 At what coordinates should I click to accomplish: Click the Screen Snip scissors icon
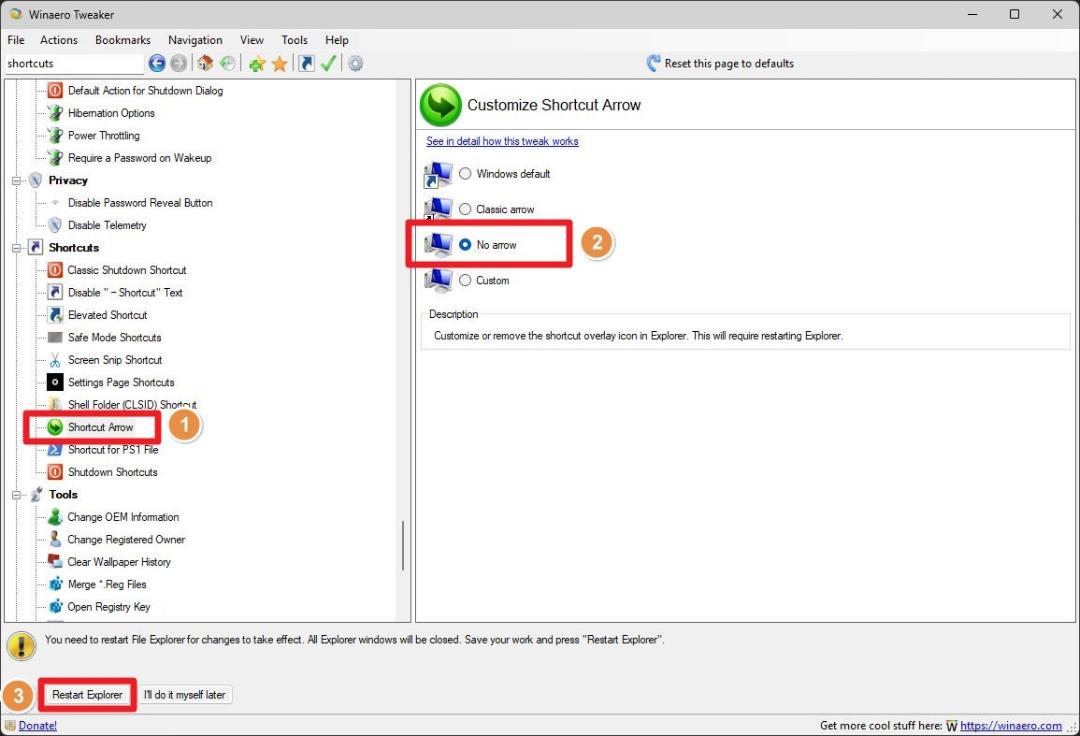(x=55, y=360)
